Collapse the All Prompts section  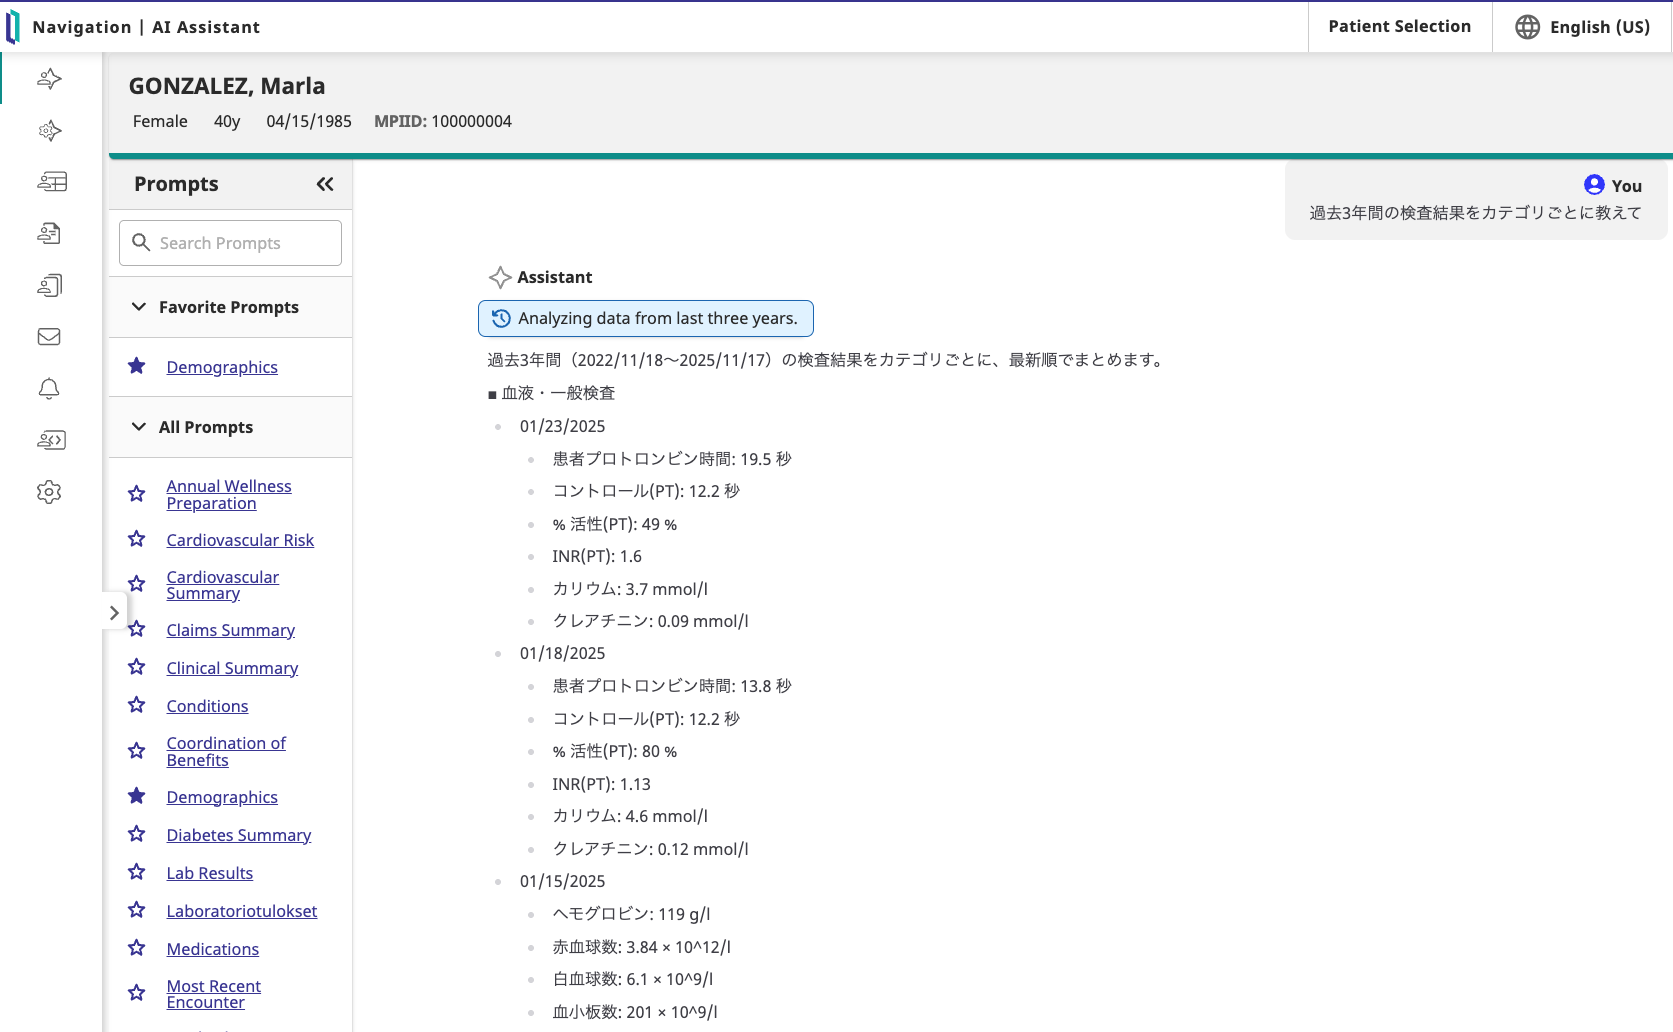tap(138, 427)
